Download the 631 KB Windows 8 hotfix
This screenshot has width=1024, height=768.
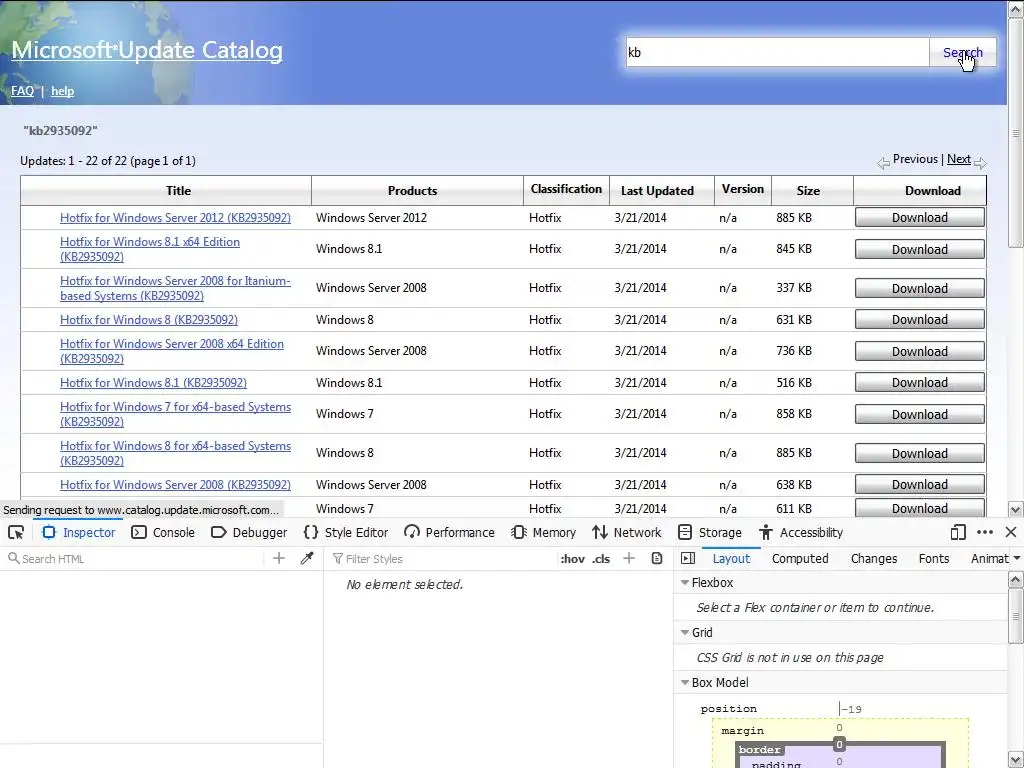tap(920, 319)
